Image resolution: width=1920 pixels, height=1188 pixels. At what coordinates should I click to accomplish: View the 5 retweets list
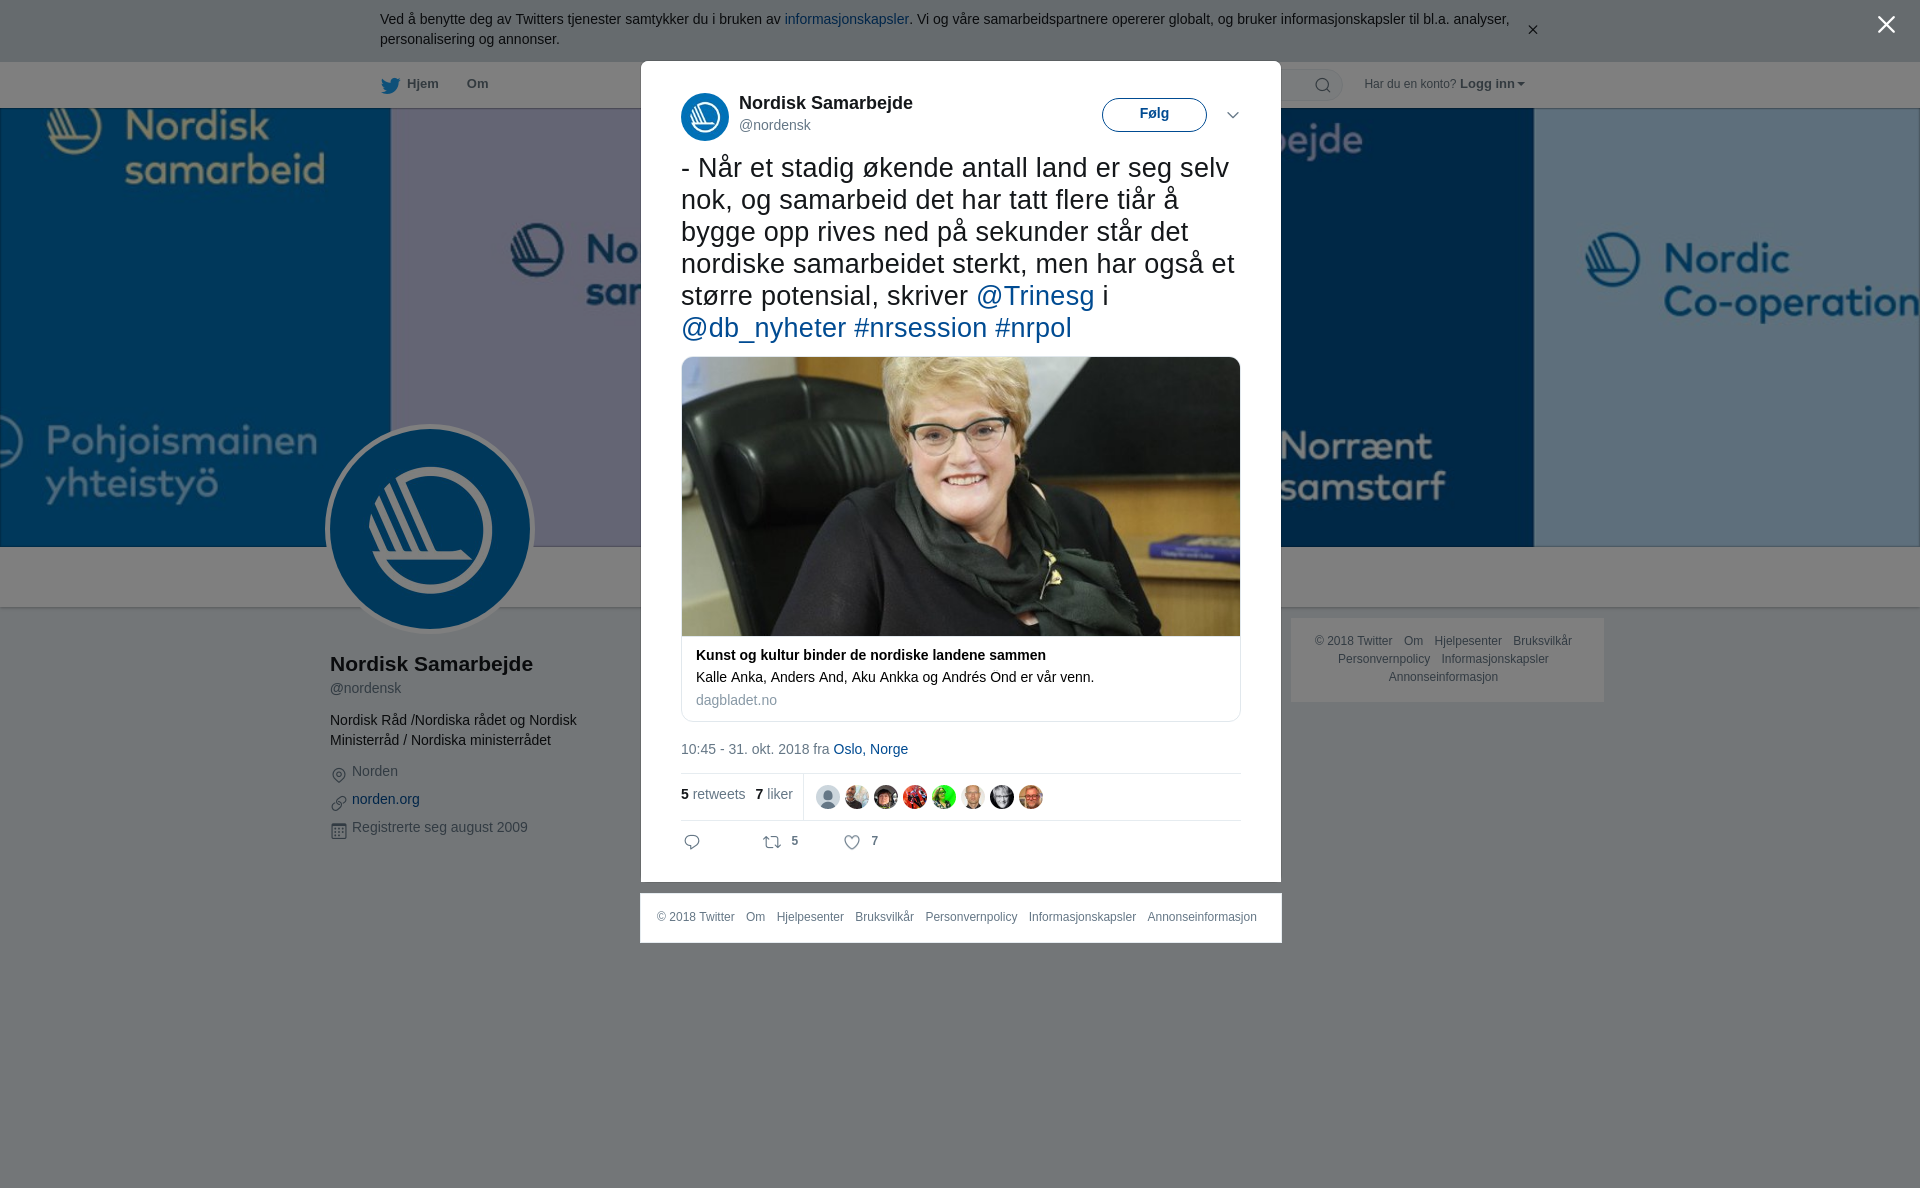point(713,794)
